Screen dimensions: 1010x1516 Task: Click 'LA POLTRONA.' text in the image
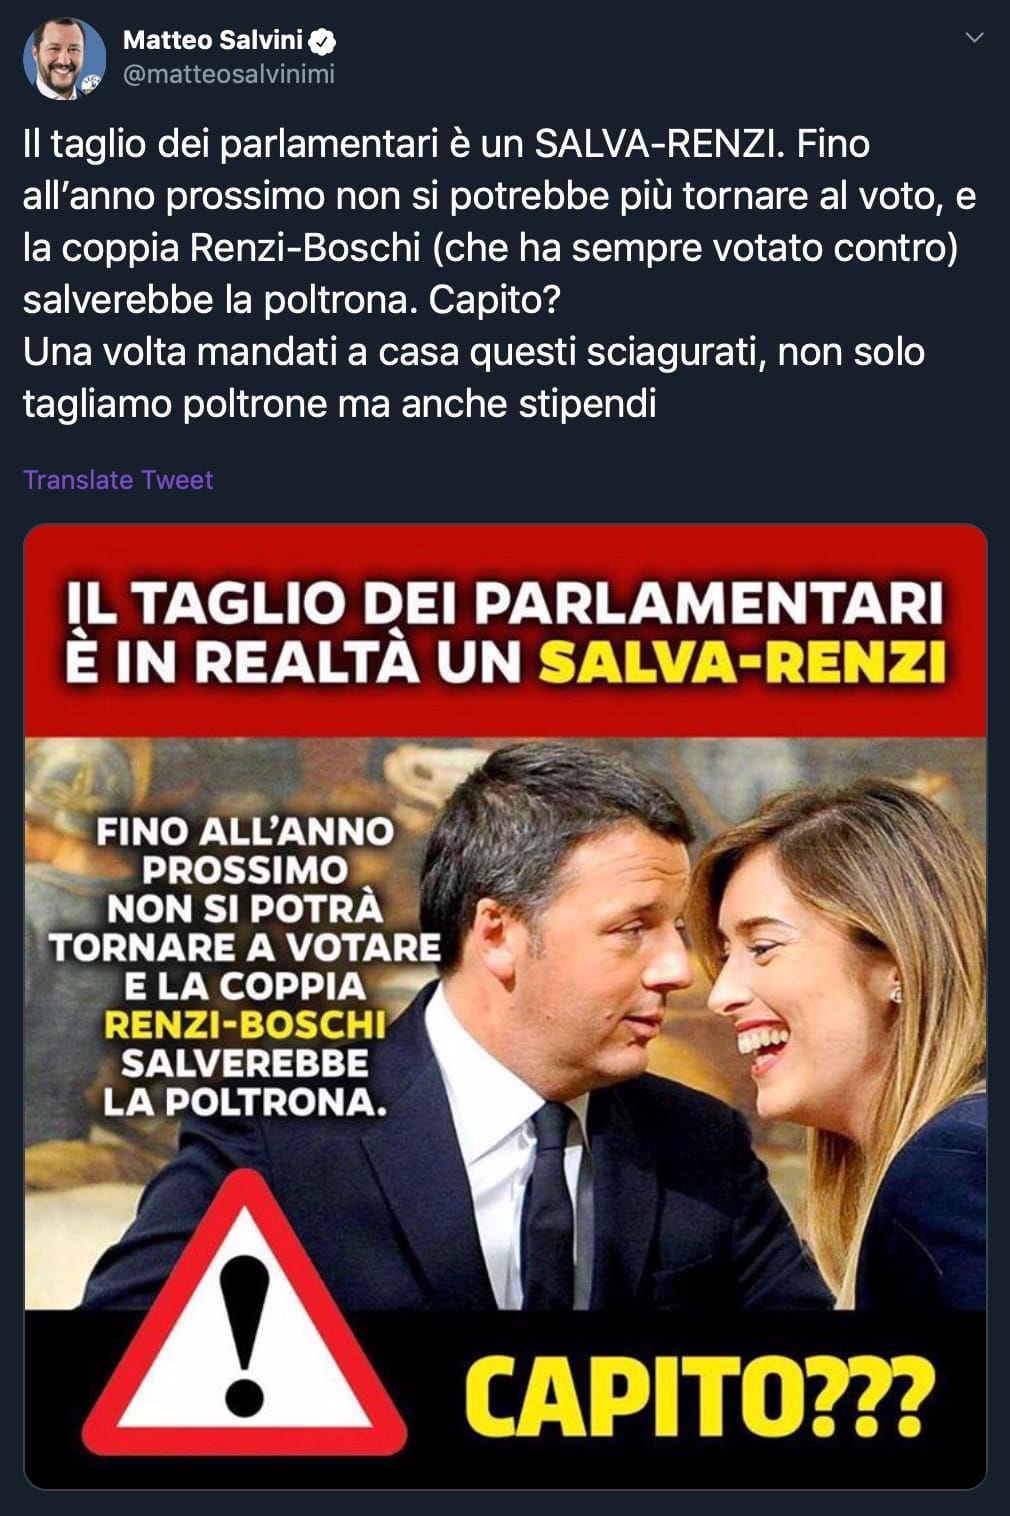[x=245, y=1102]
